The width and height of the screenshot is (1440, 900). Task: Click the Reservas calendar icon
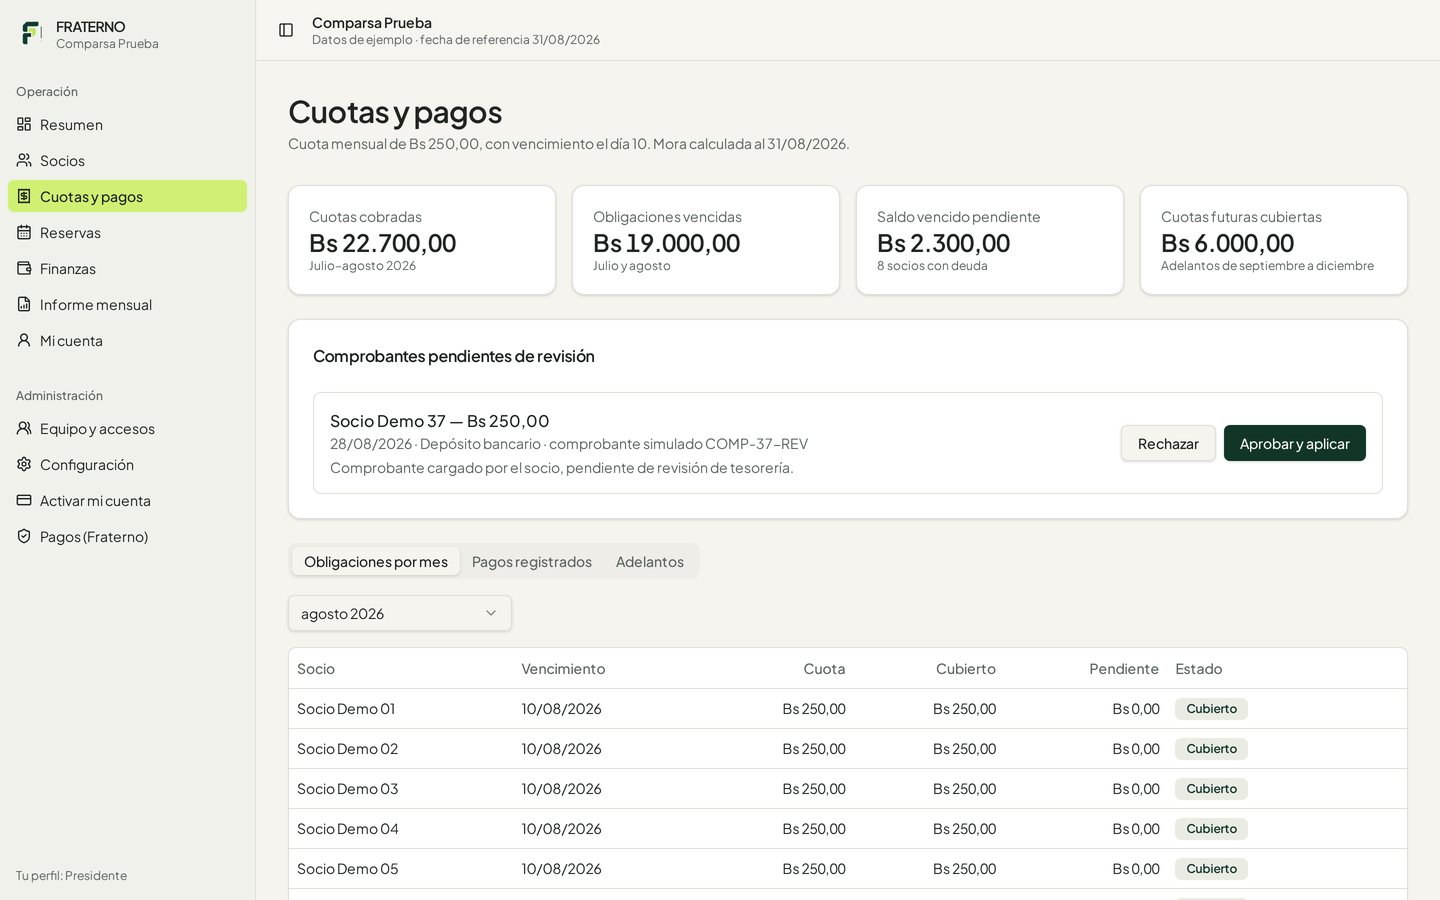tap(24, 232)
